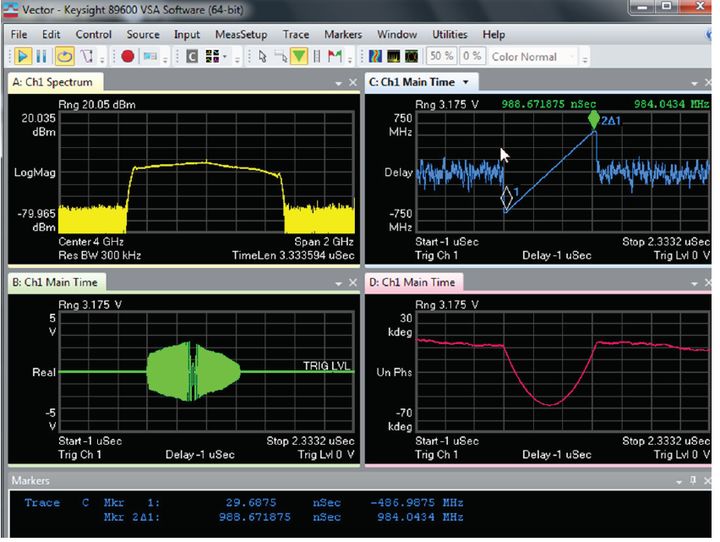Click the red Record button

tap(128, 57)
